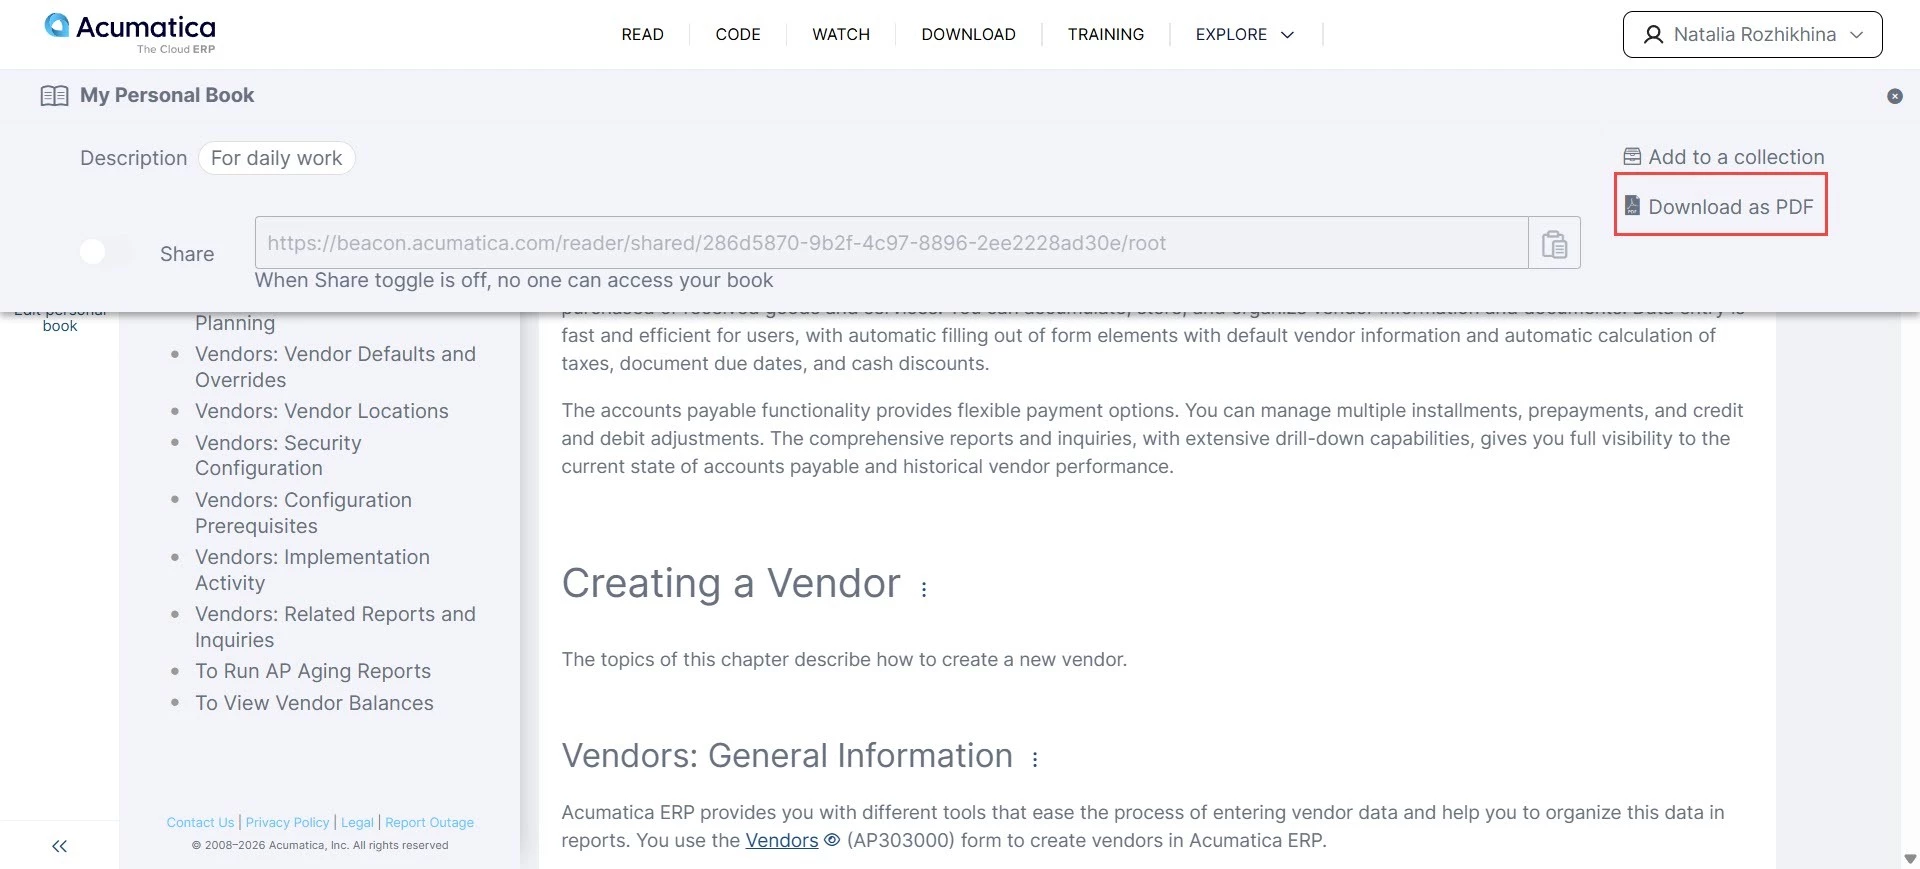Open topic Vendors: Vendor Defaults and Overrides
Screen dimensions: 1920x869
336,367
